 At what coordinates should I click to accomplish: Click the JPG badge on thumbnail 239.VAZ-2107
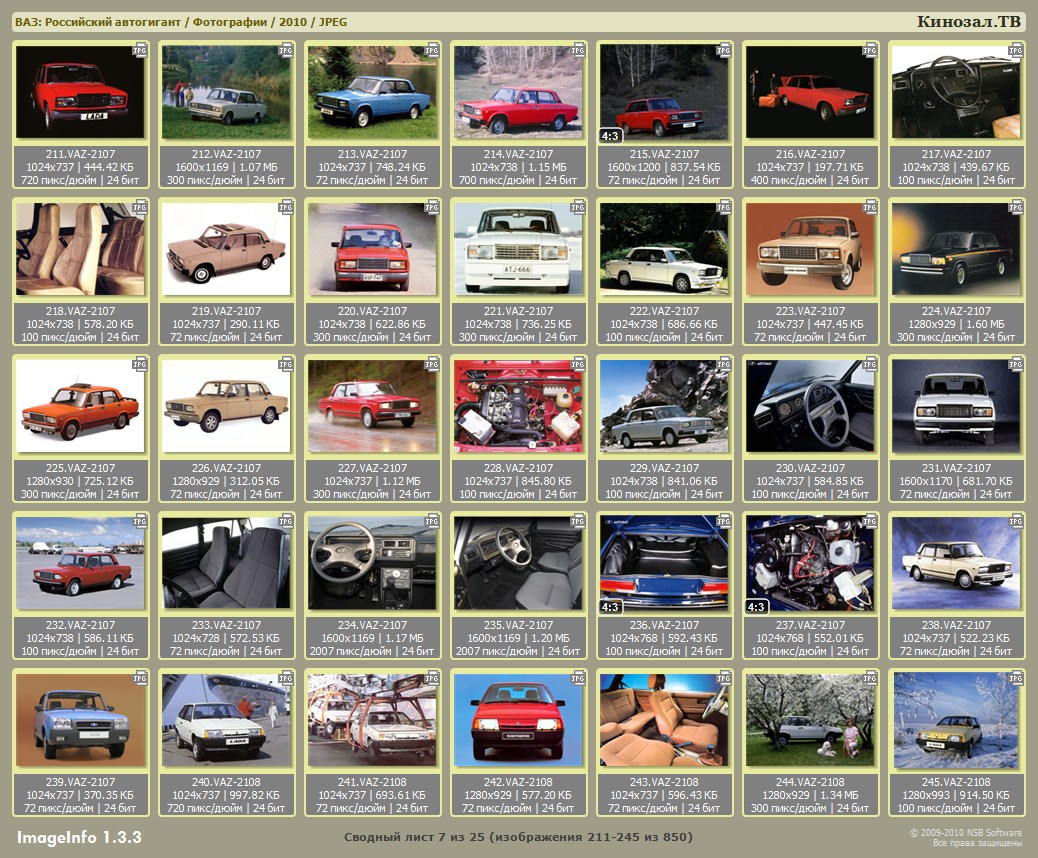click(x=140, y=678)
